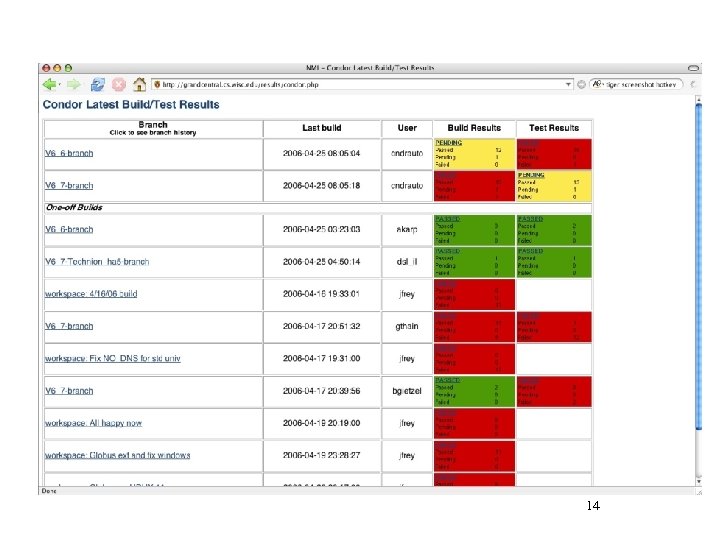Screen dimensions: 720x540
Task: Click the green back arrow button
Action: coord(51,84)
